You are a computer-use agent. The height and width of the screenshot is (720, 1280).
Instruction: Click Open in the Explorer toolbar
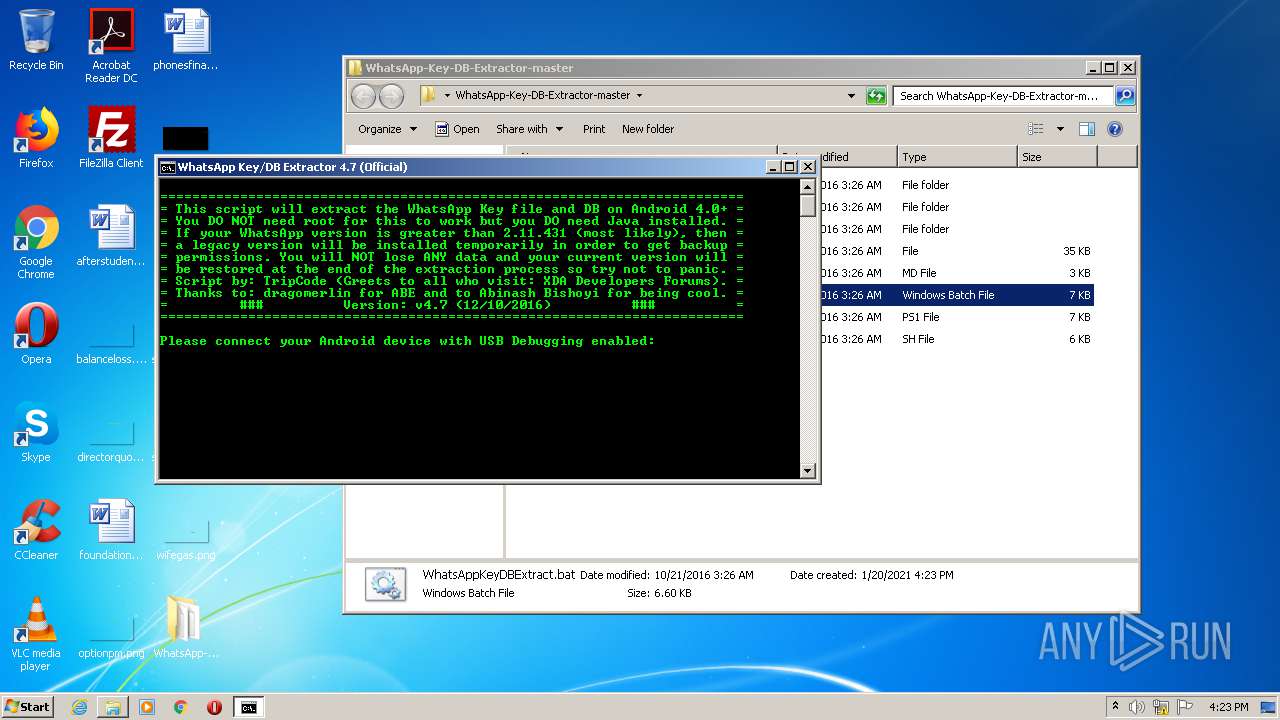point(457,129)
